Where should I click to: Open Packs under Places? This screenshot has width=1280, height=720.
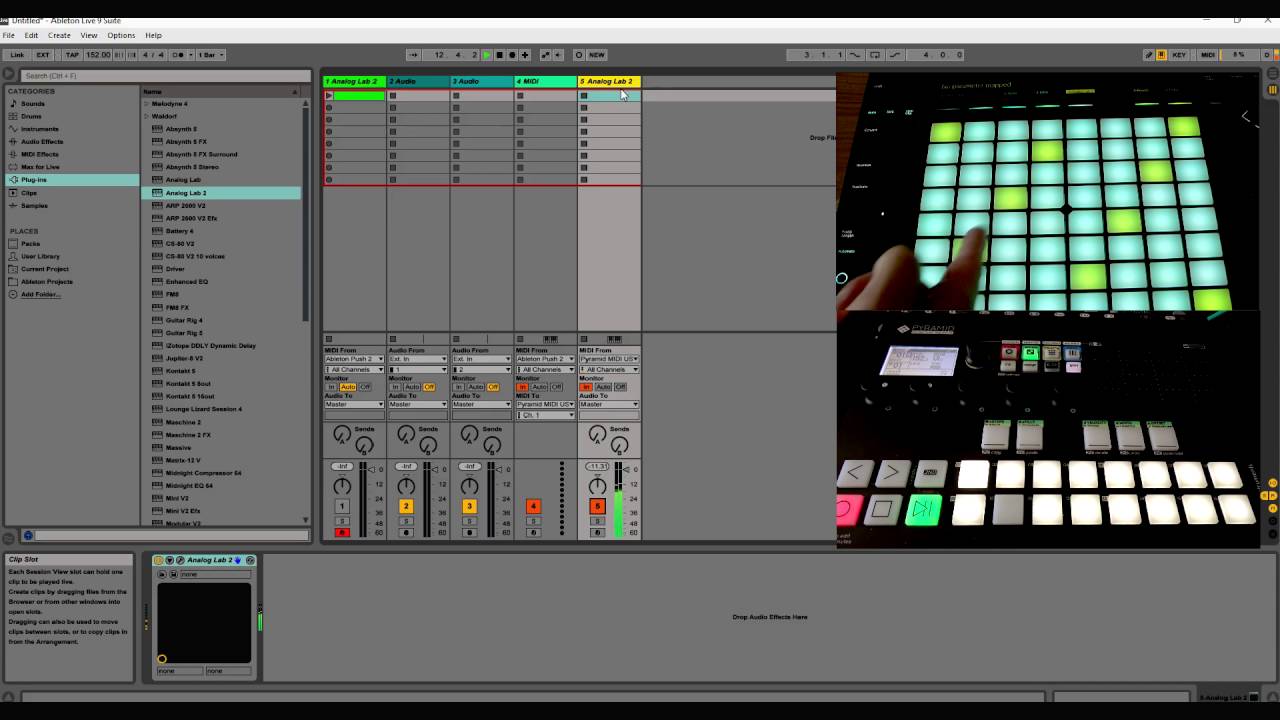click(x=30, y=244)
